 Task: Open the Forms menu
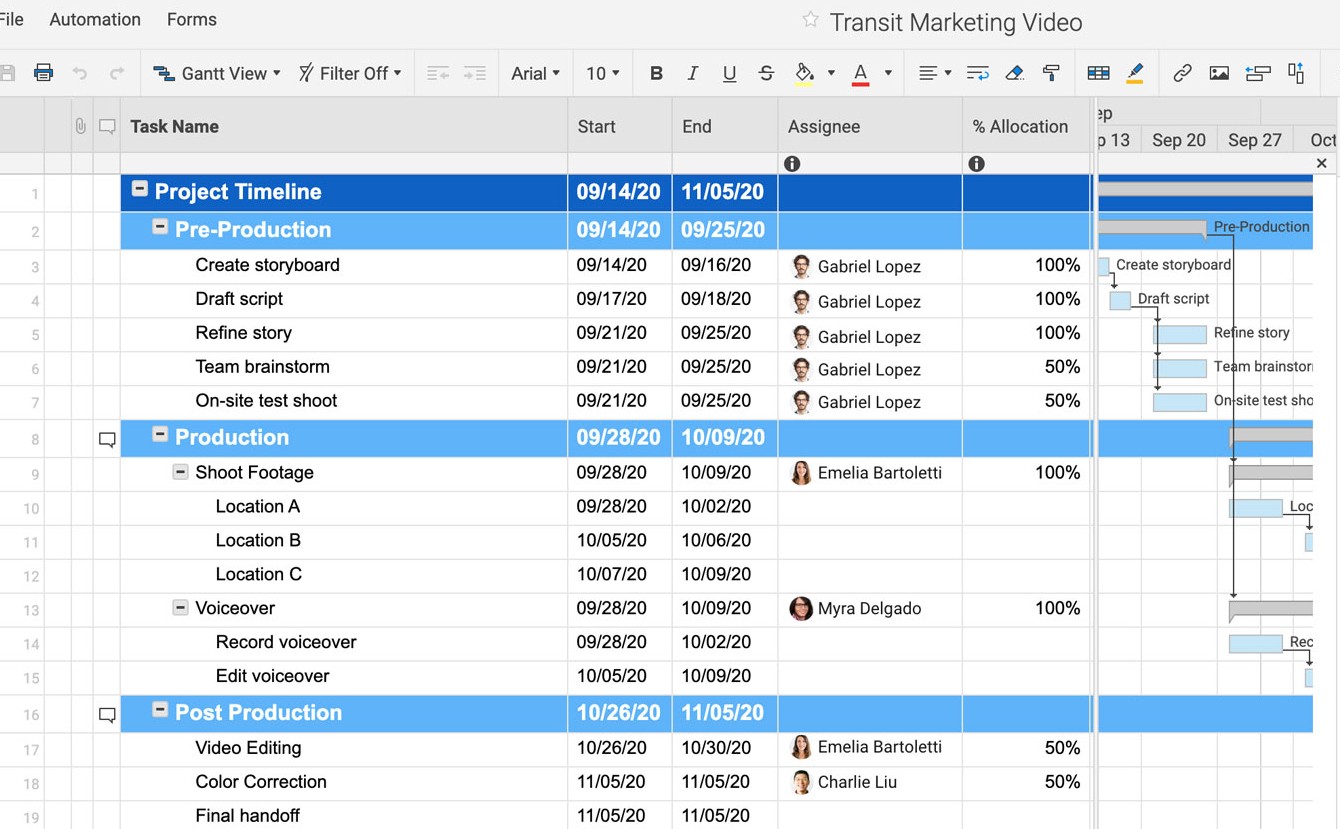[192, 19]
